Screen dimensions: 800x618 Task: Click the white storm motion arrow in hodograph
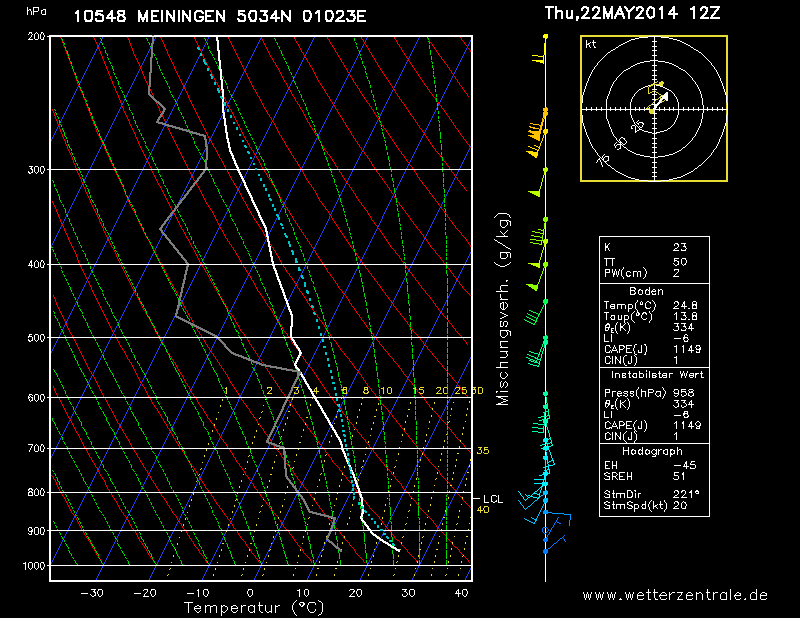pos(660,101)
